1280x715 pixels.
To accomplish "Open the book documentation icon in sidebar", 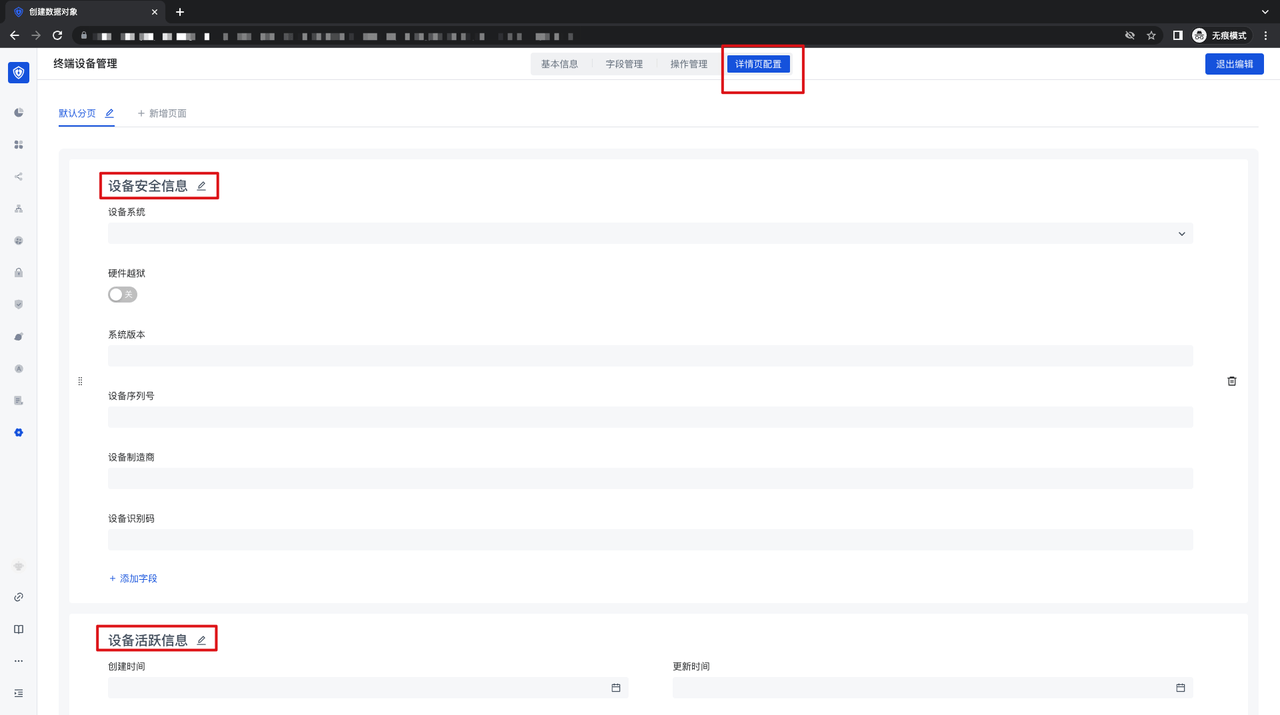I will point(18,629).
